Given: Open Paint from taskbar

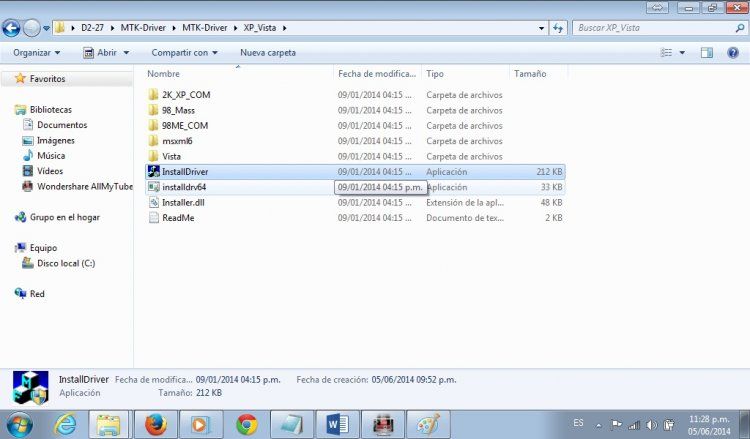Looking at the screenshot, I should click(x=428, y=425).
